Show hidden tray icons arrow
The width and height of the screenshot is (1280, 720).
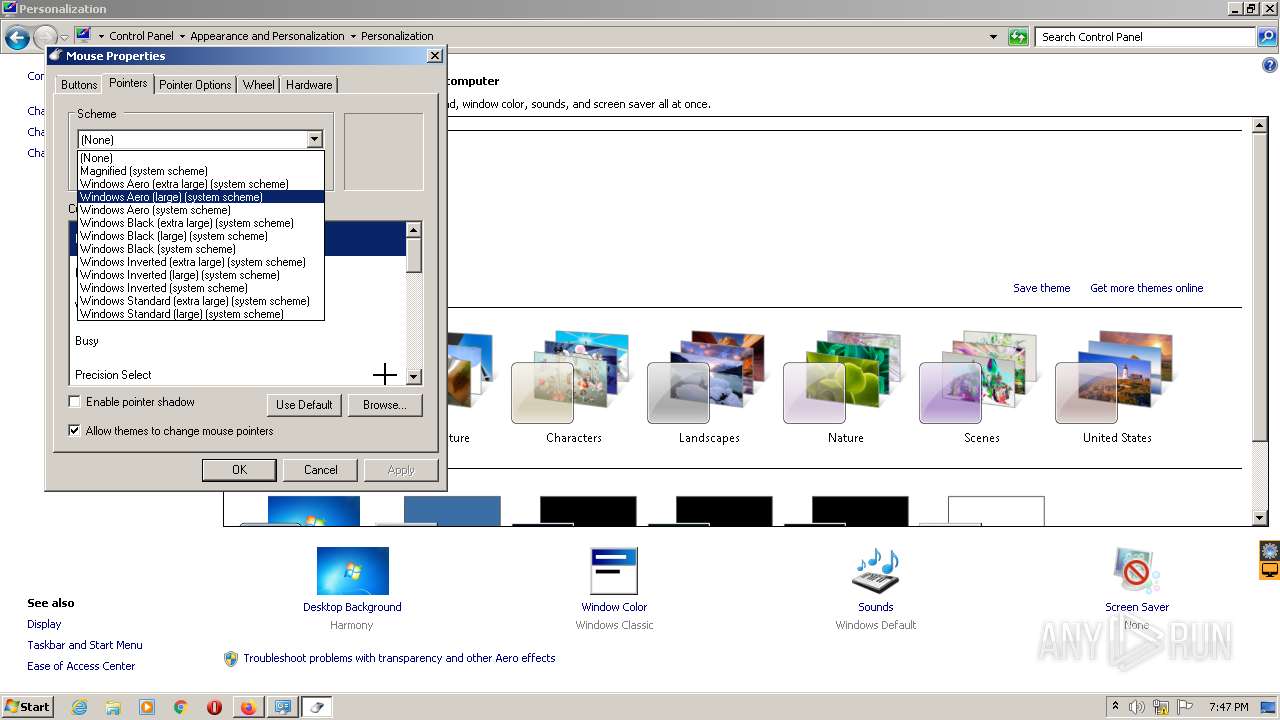tap(1116, 707)
